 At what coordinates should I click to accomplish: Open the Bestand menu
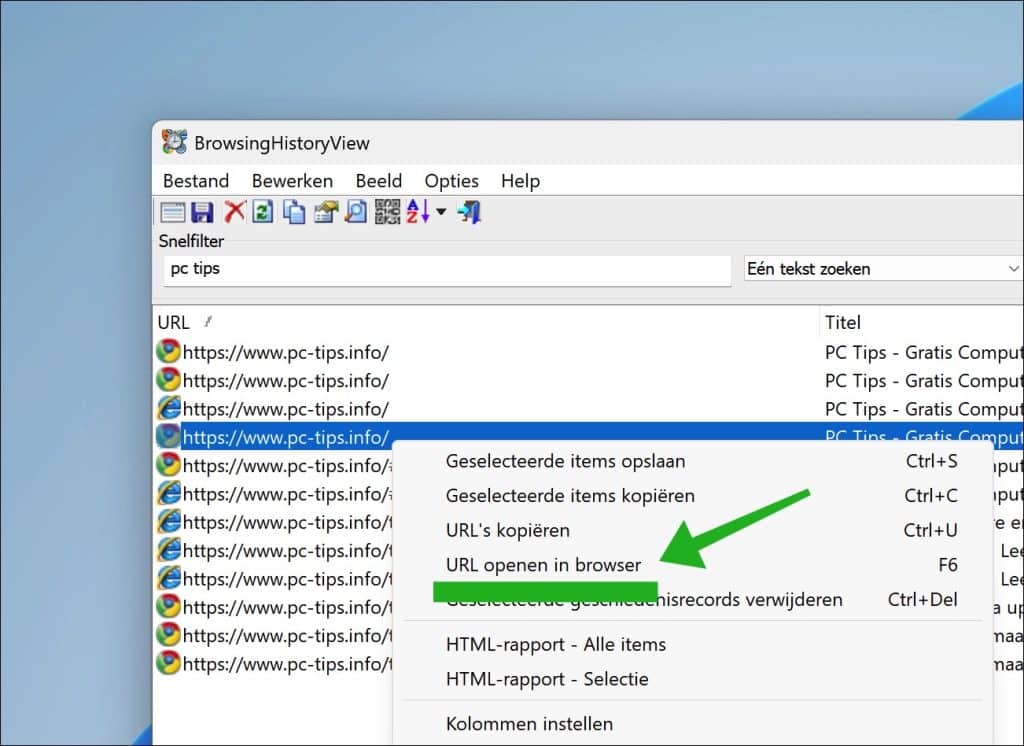[196, 181]
